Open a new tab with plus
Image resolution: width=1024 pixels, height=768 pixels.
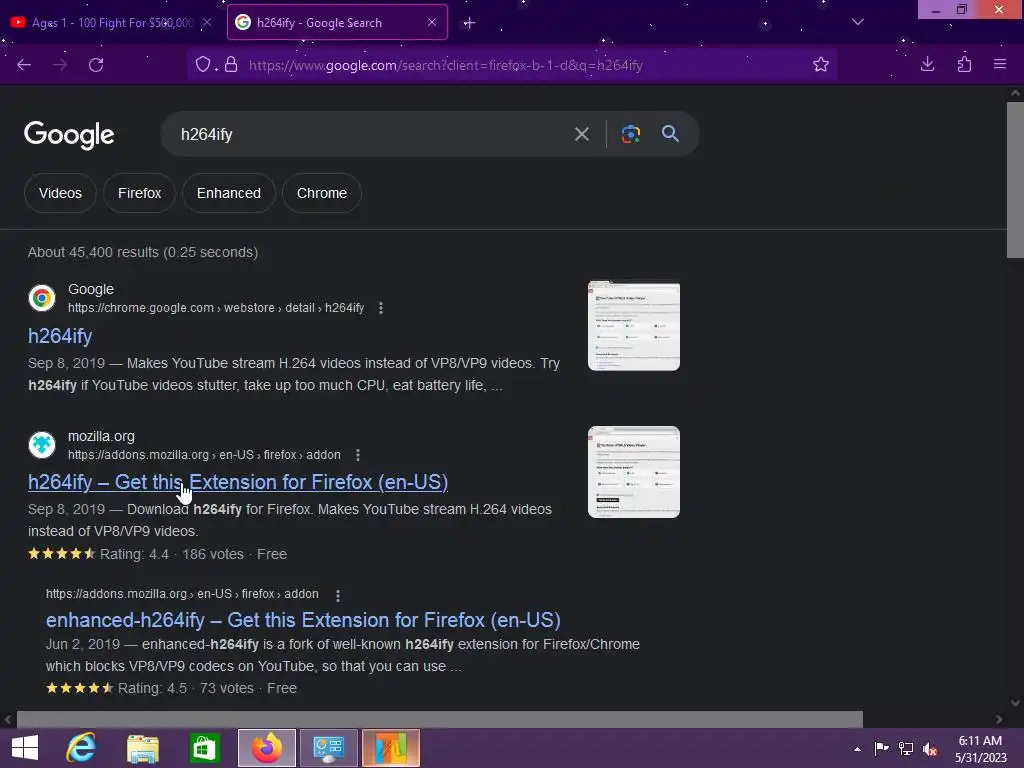469,23
